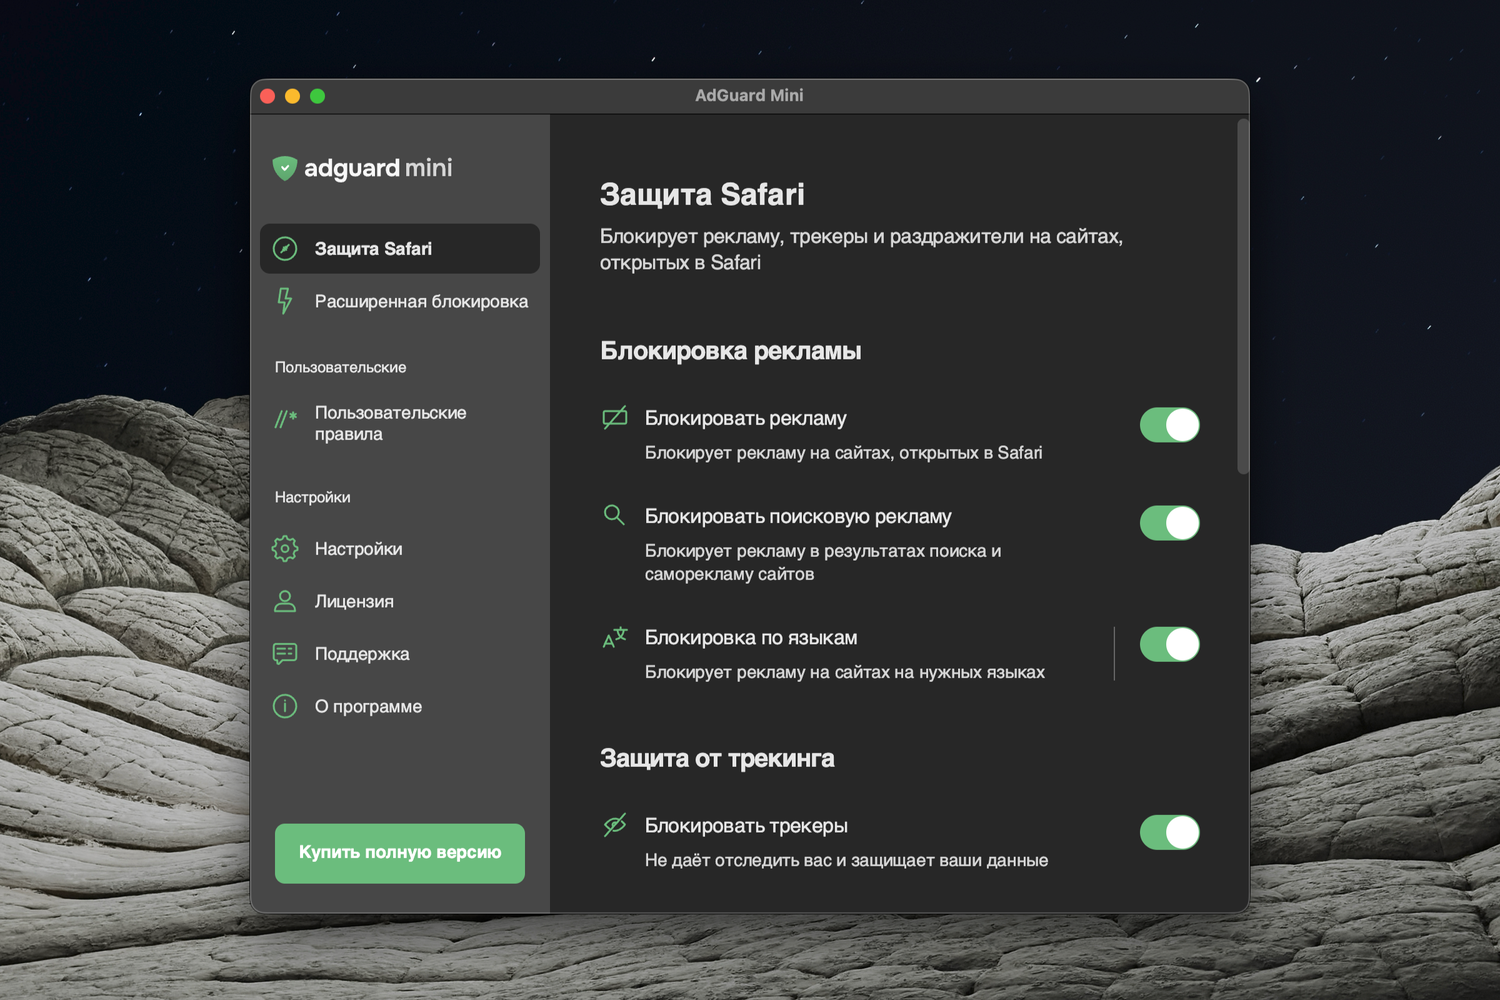The image size is (1500, 1000).
Task: Minimize the AdGuard Mini window
Action: point(293,96)
